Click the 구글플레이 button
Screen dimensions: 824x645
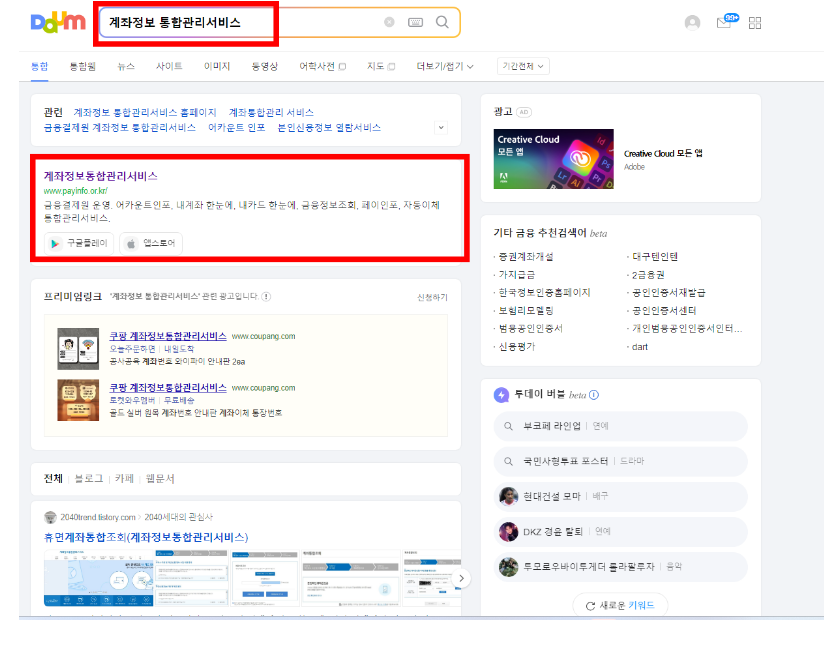[79, 243]
